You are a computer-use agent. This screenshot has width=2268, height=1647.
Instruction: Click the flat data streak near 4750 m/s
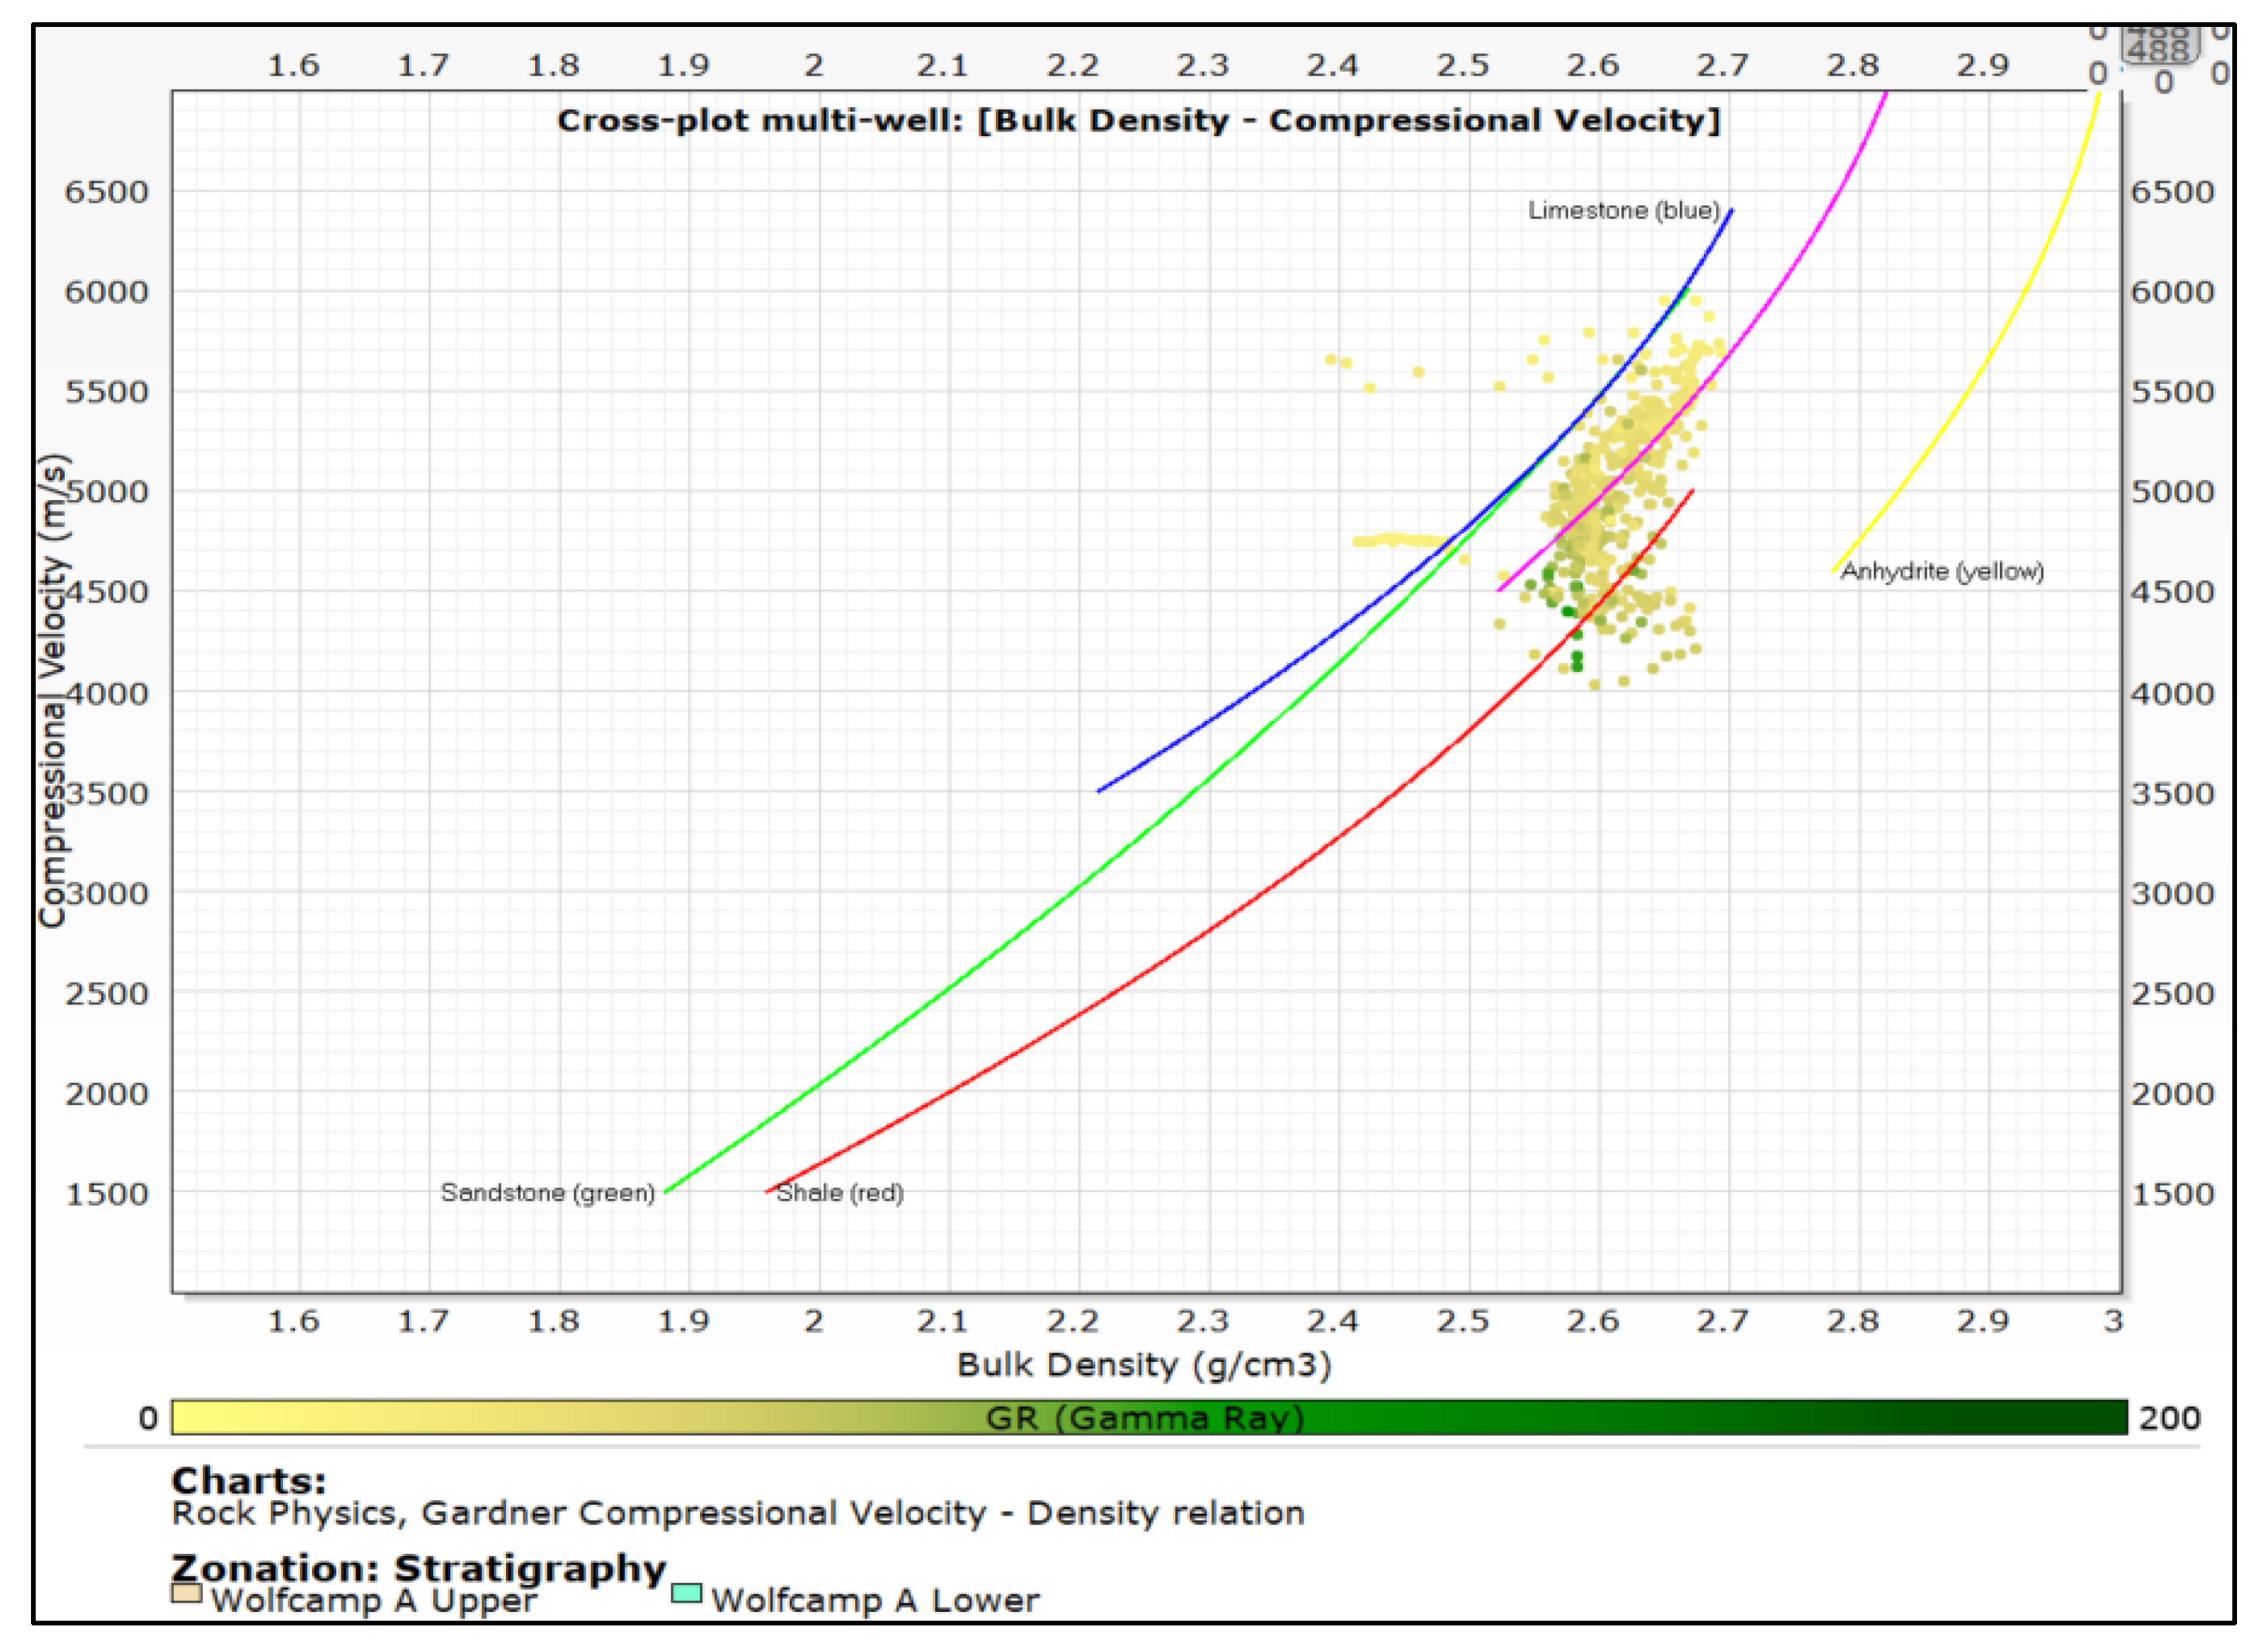[x=1400, y=541]
